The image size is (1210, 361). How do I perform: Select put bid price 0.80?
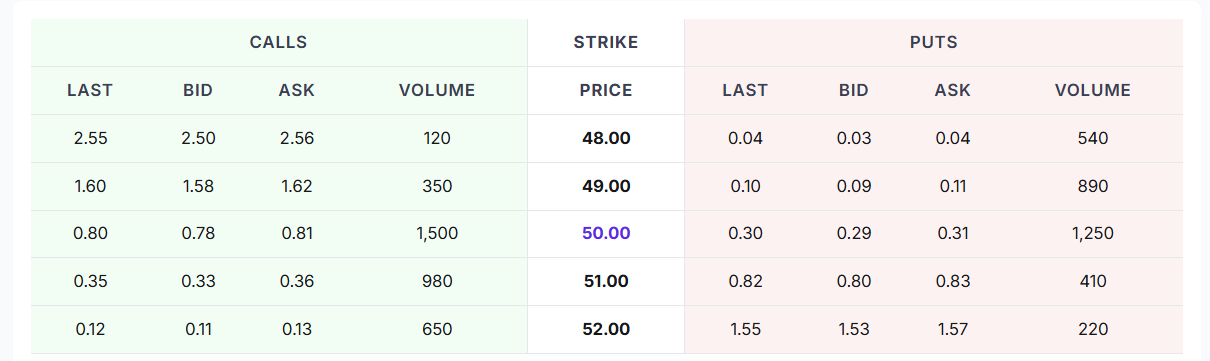click(x=854, y=281)
